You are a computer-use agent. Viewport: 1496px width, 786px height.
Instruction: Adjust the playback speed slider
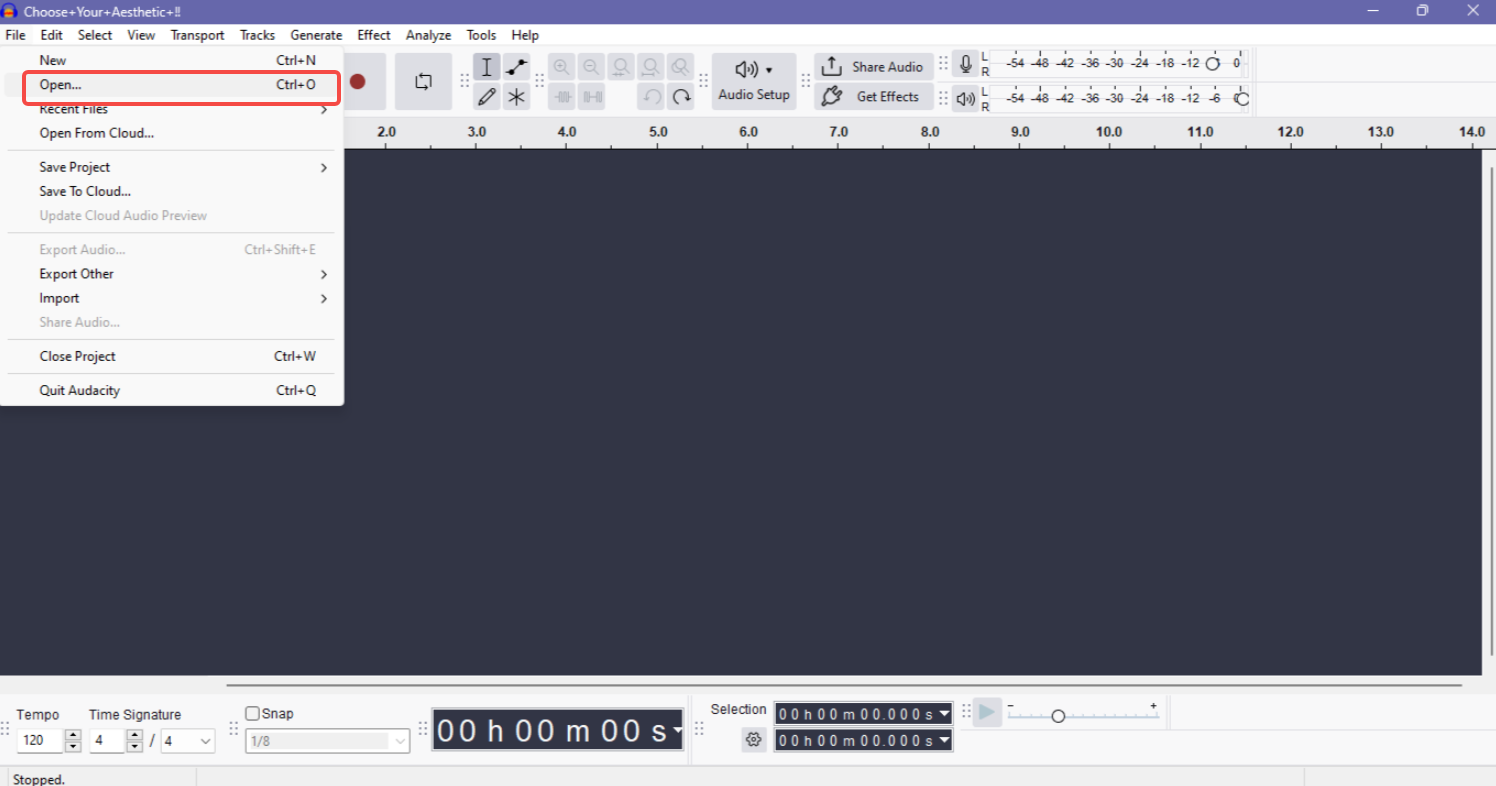point(1058,715)
